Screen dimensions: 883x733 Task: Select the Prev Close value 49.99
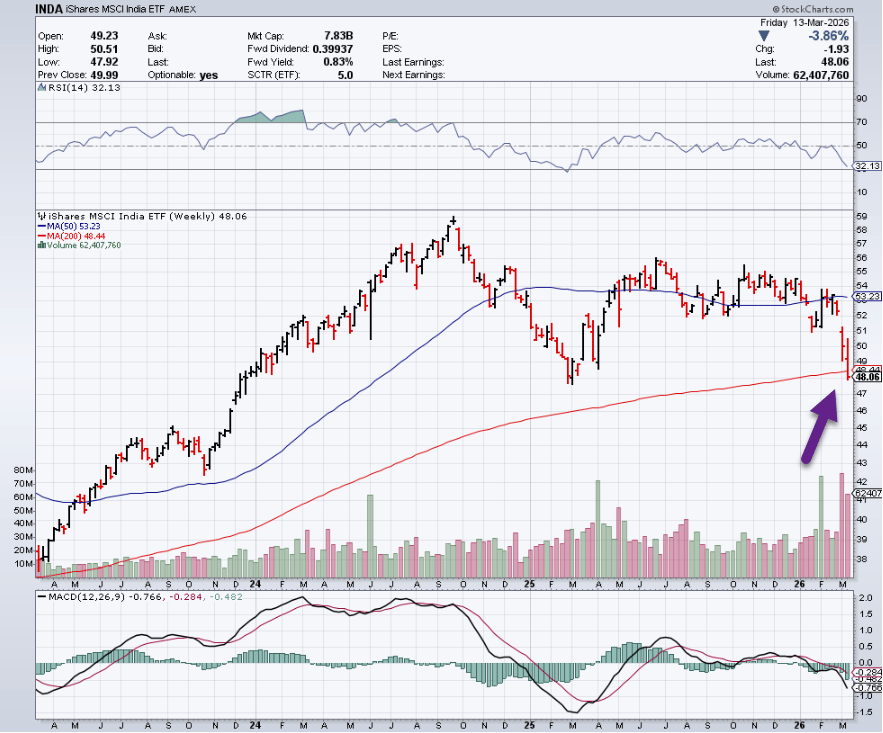(x=104, y=75)
